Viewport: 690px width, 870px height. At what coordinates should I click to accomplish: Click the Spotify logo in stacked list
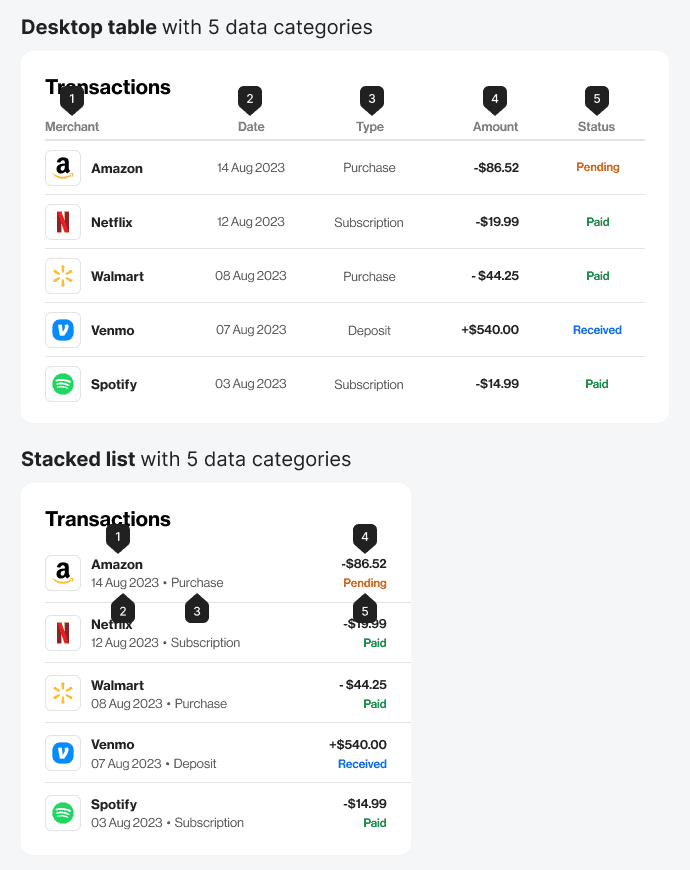pos(63,813)
